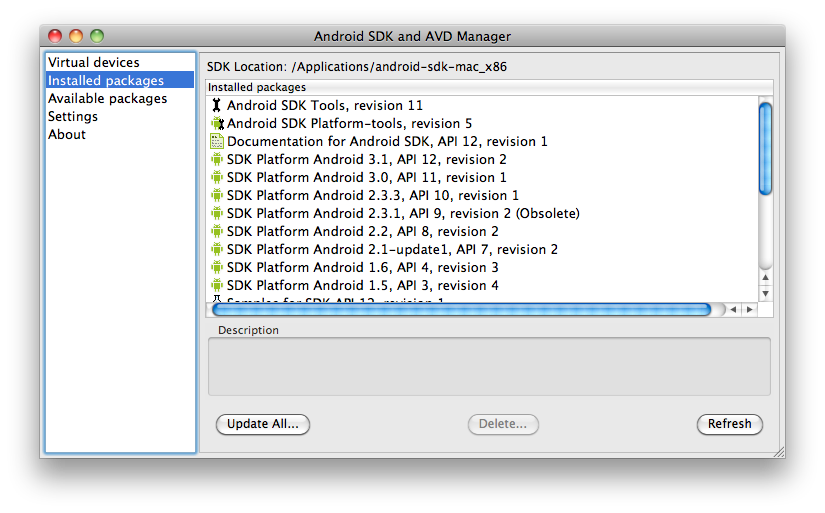Click the Refresh button
This screenshot has width=825, height=513.
tap(729, 424)
